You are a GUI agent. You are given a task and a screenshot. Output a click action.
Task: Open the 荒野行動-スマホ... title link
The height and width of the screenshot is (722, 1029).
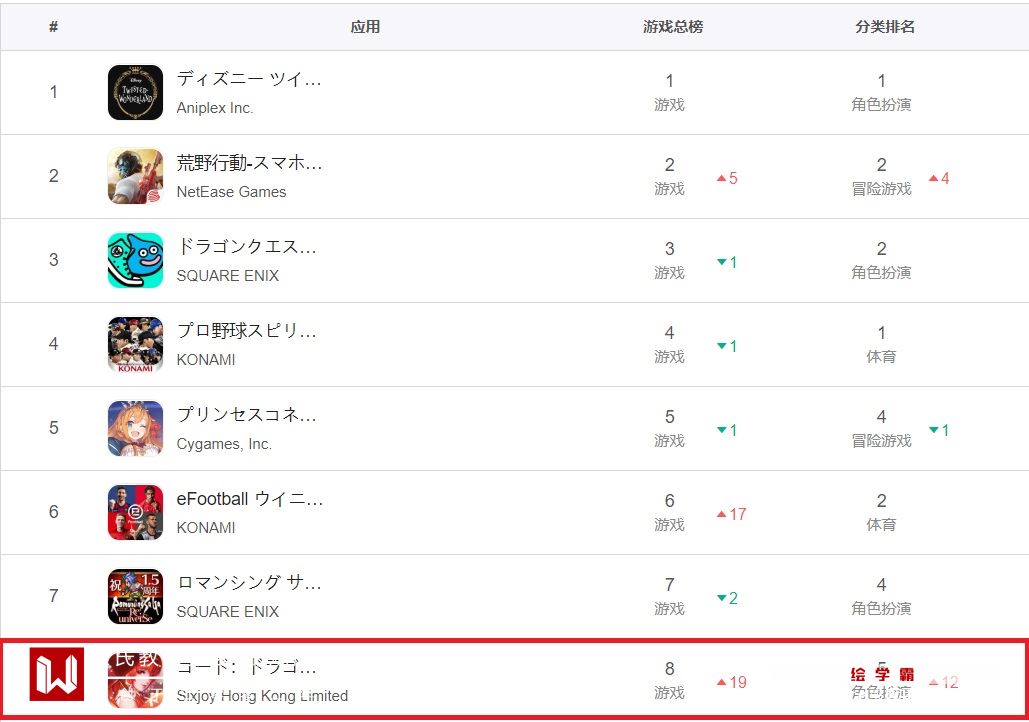(249, 163)
